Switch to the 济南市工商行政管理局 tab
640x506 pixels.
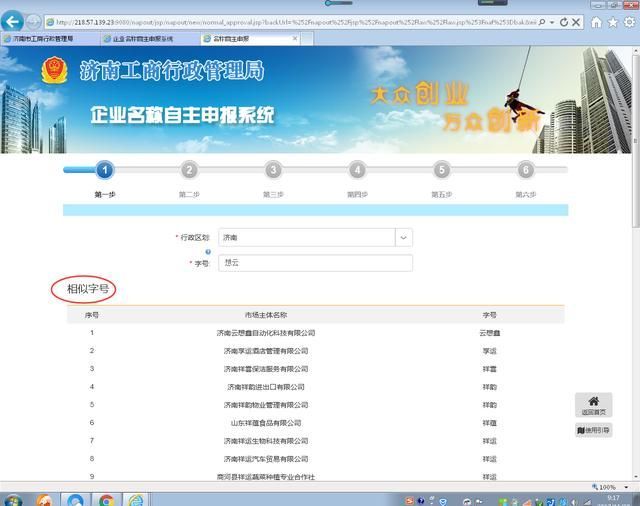click(x=50, y=39)
